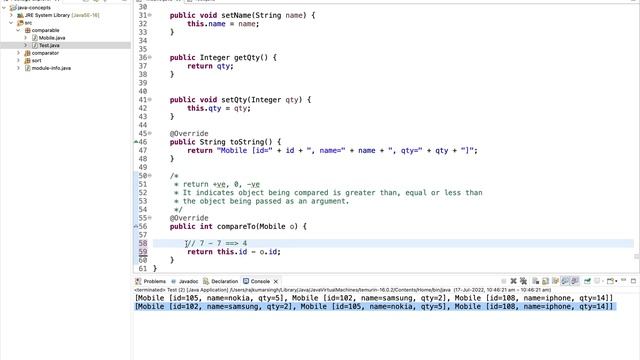This screenshot has height=360, width=640.
Task: Expand the JRE System Library node
Action: [11, 15]
